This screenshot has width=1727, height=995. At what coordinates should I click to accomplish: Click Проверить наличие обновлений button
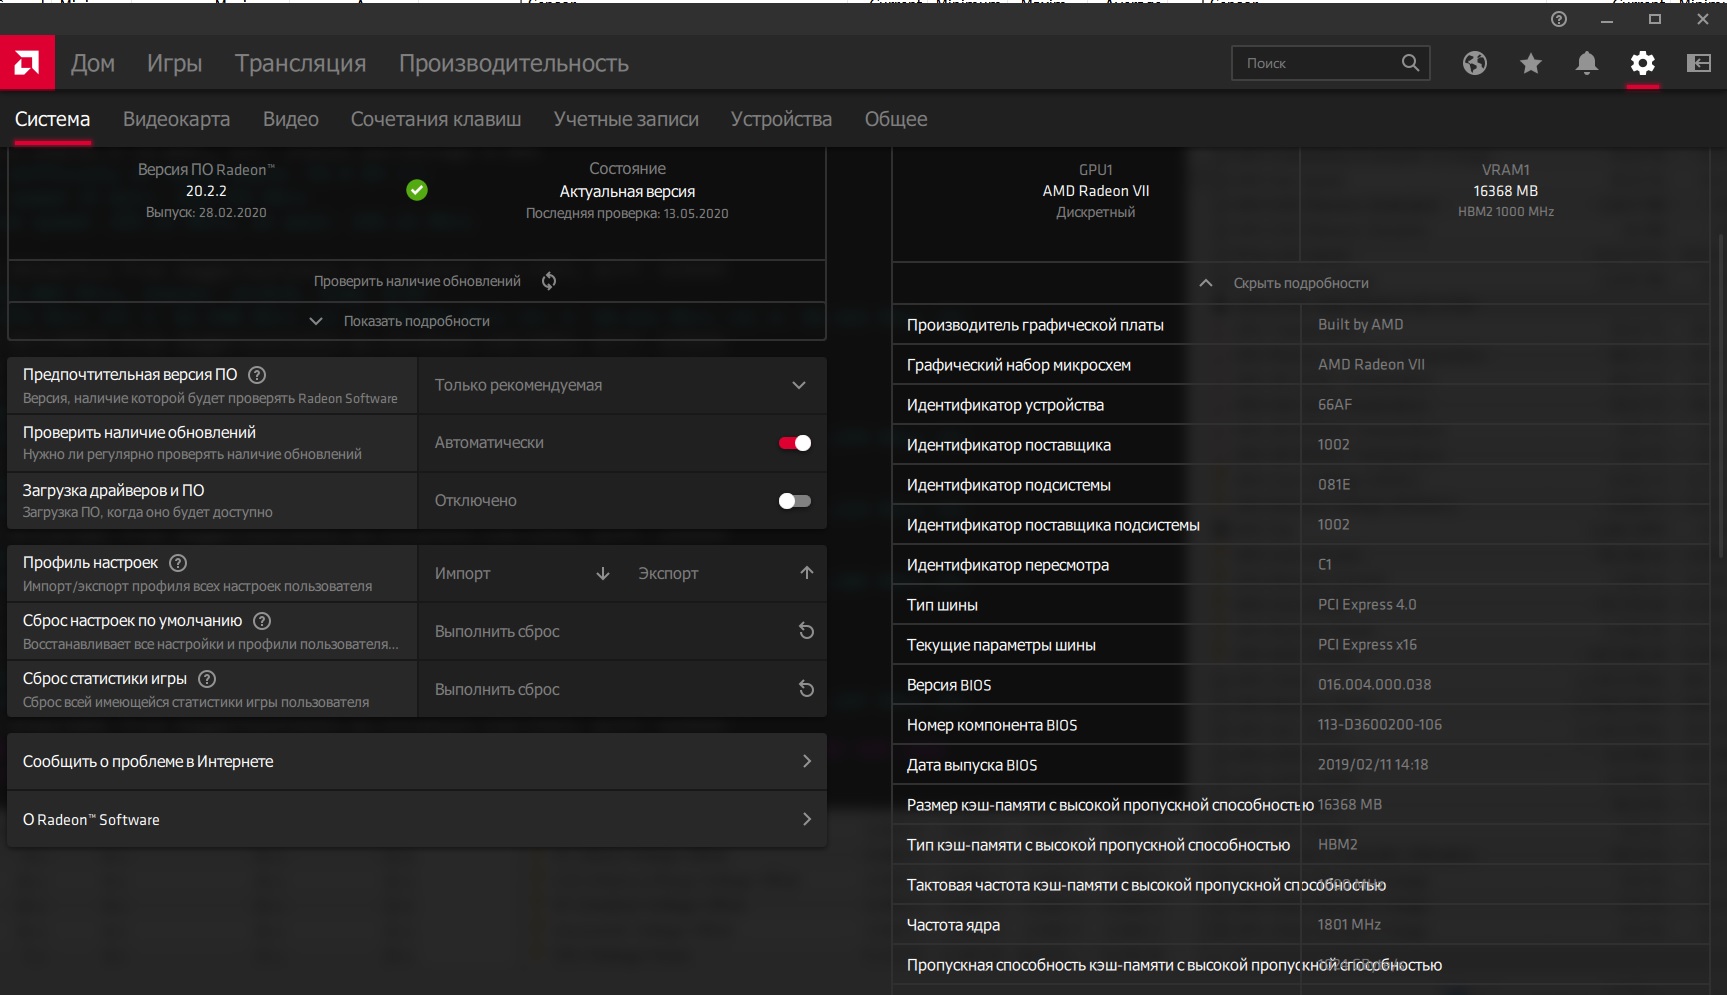[417, 281]
